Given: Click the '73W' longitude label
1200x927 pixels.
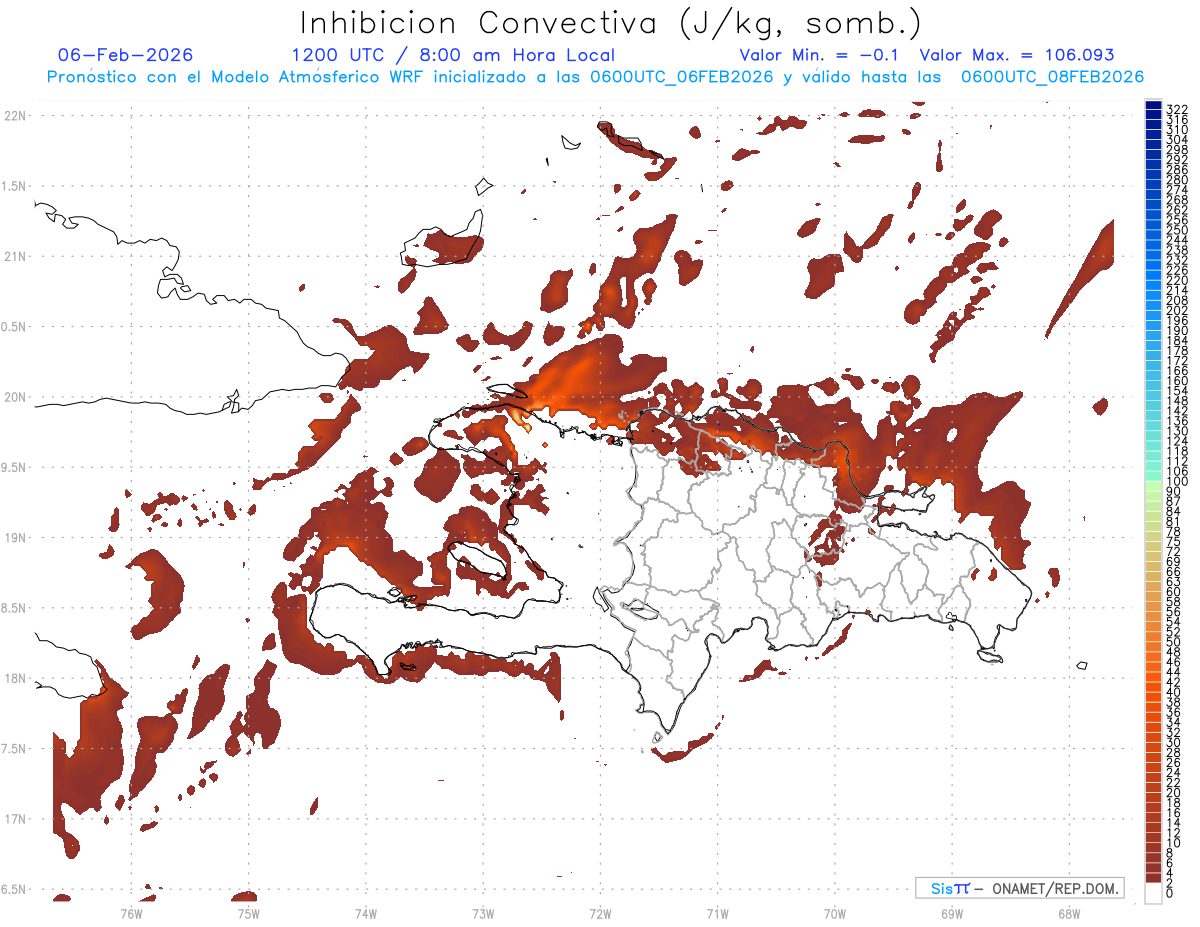Looking at the screenshot, I should coord(483,912).
